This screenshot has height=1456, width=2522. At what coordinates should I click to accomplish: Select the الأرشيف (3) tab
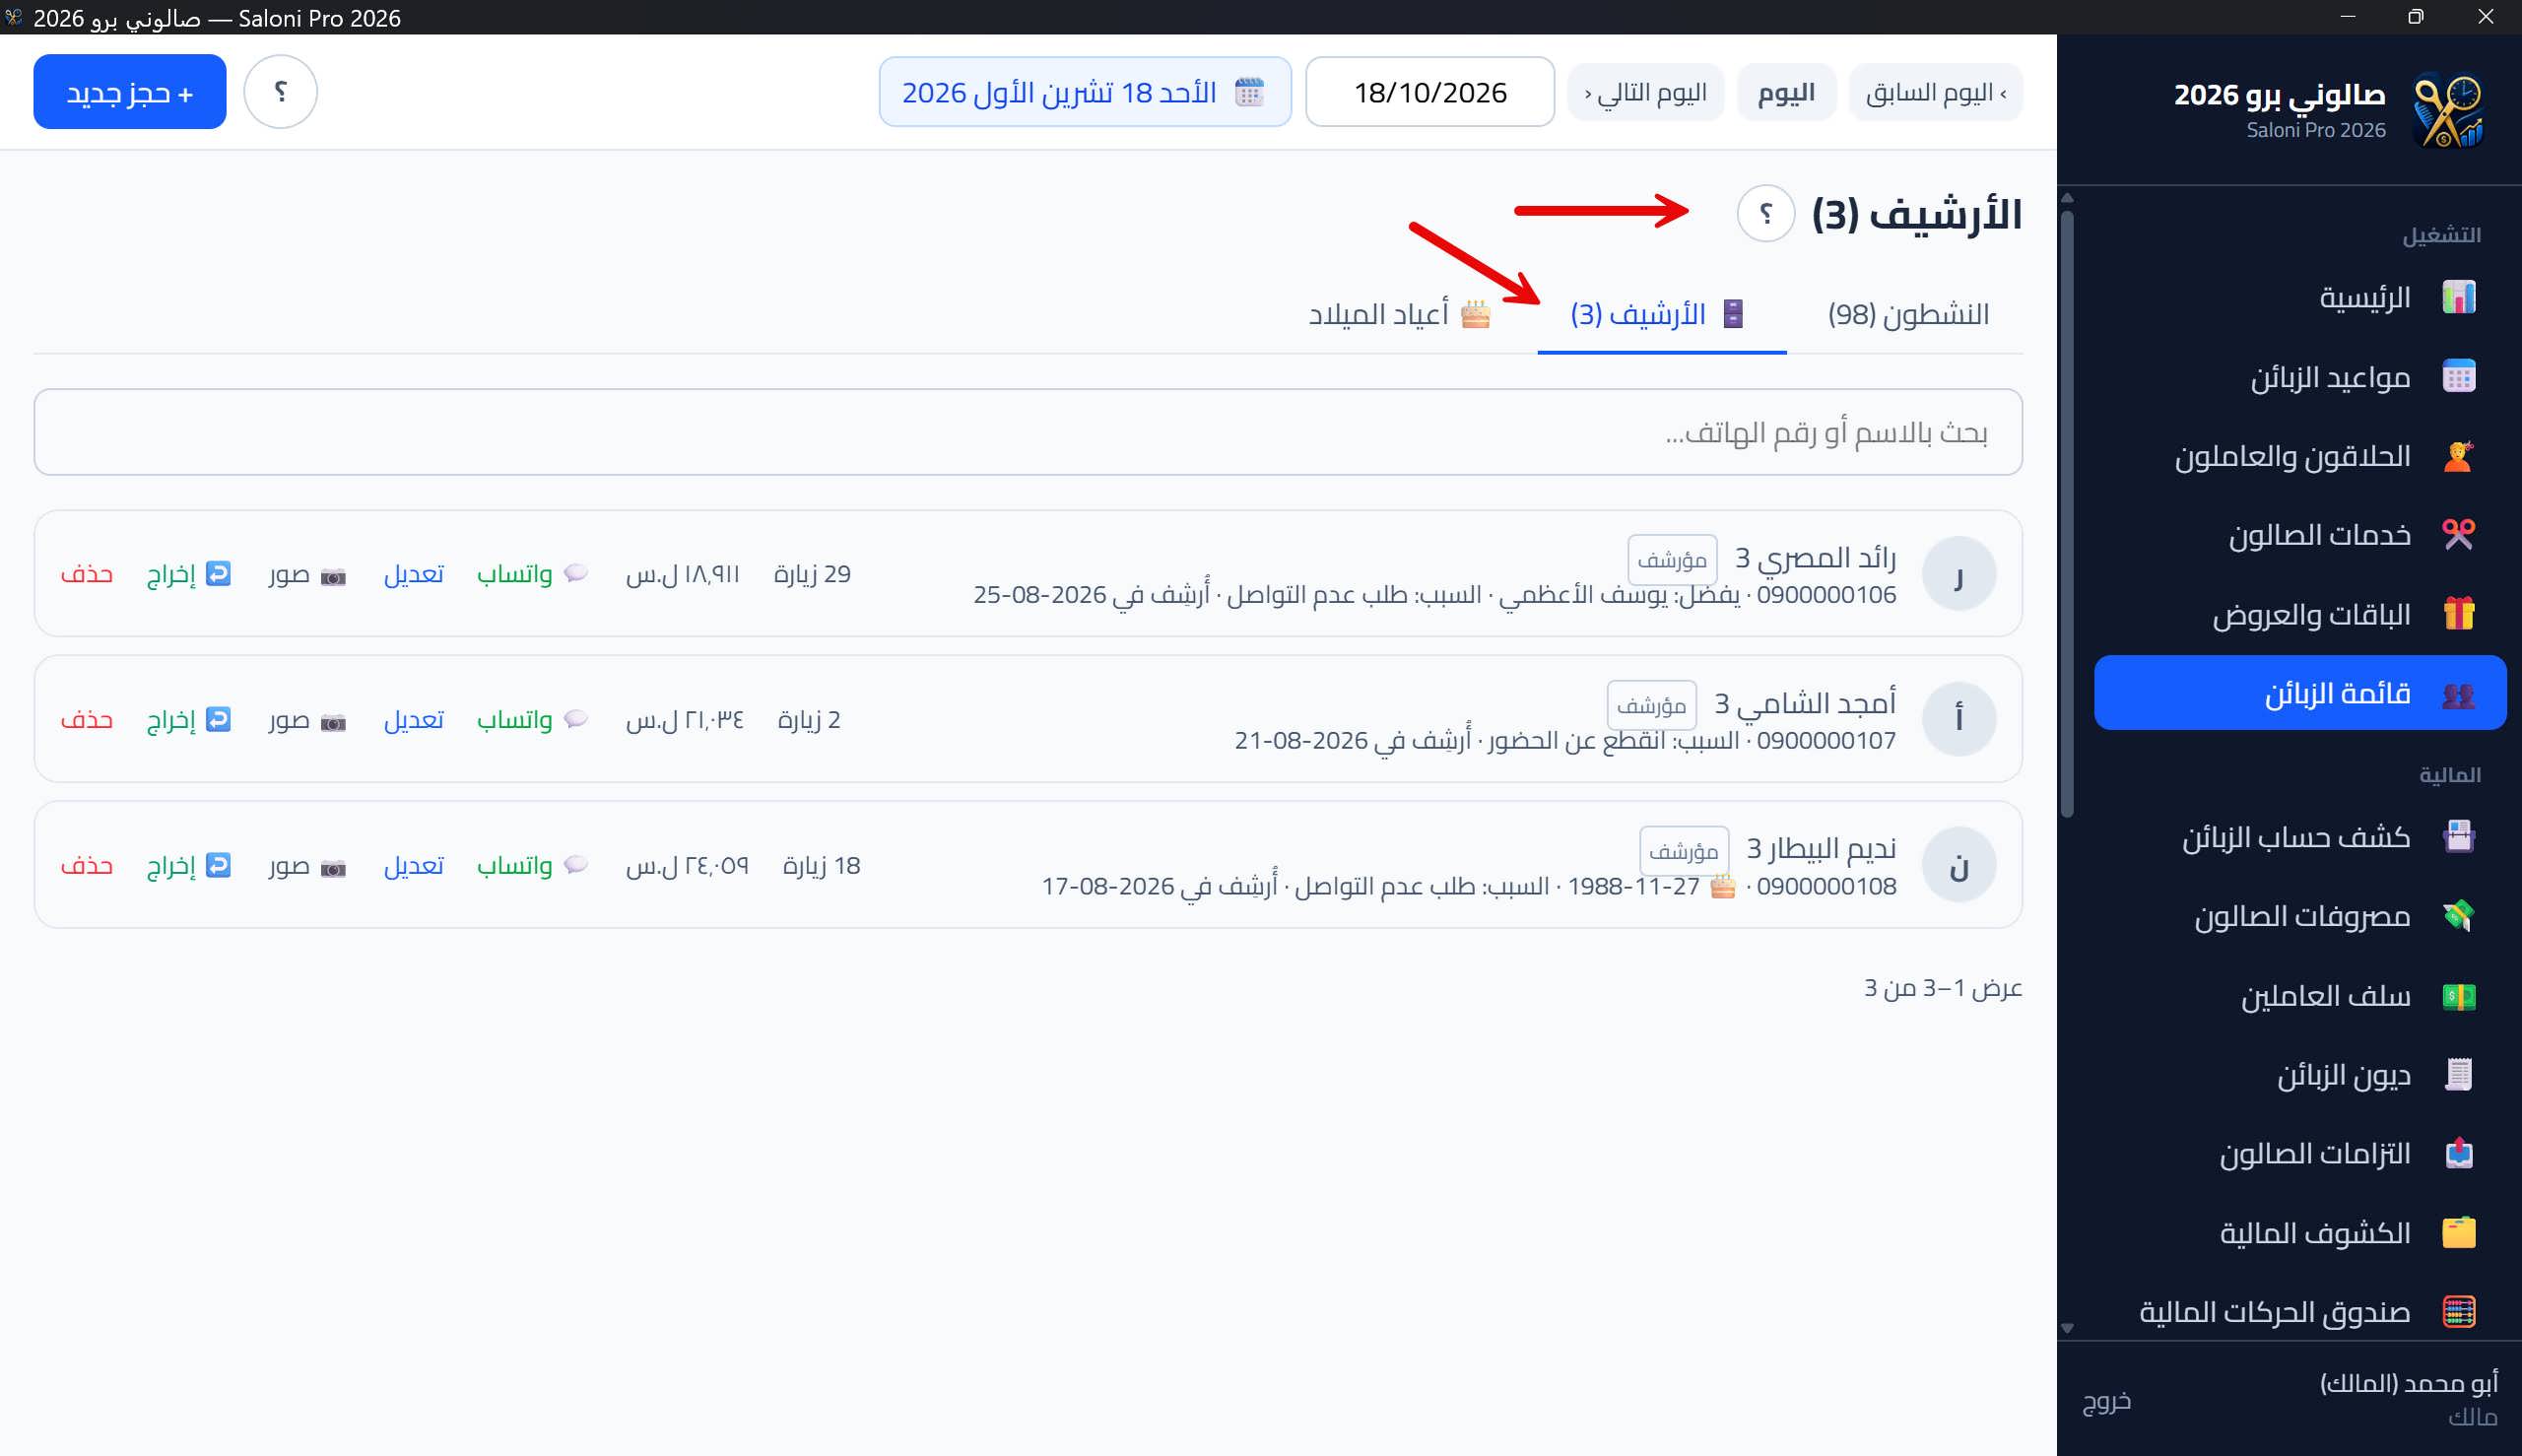click(1661, 314)
